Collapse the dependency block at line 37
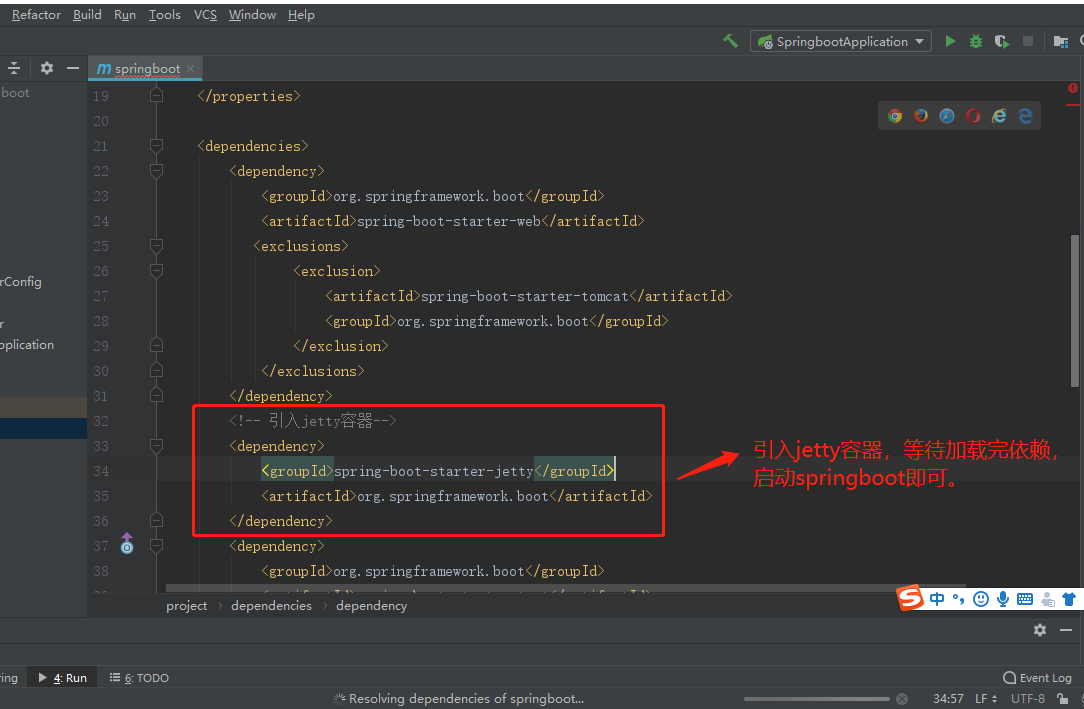The width and height of the screenshot is (1084, 709). (156, 546)
